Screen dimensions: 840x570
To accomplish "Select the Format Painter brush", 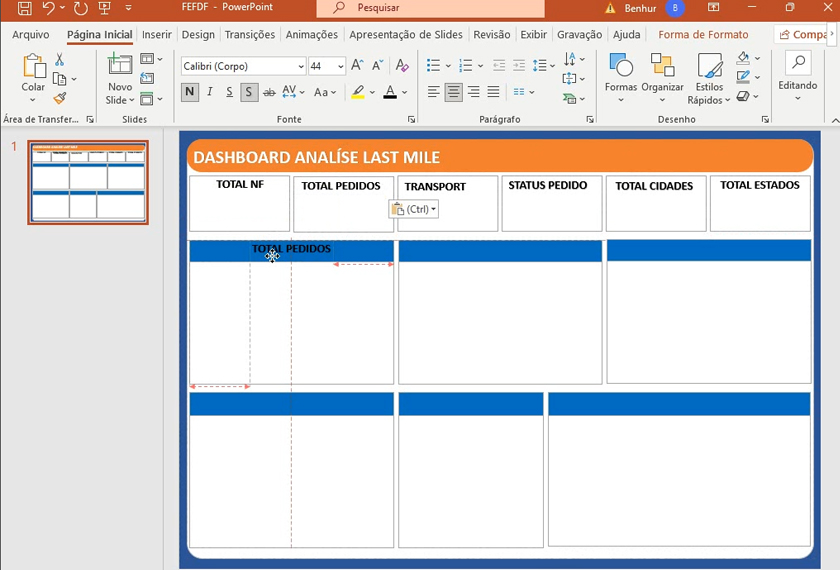I will [59, 98].
